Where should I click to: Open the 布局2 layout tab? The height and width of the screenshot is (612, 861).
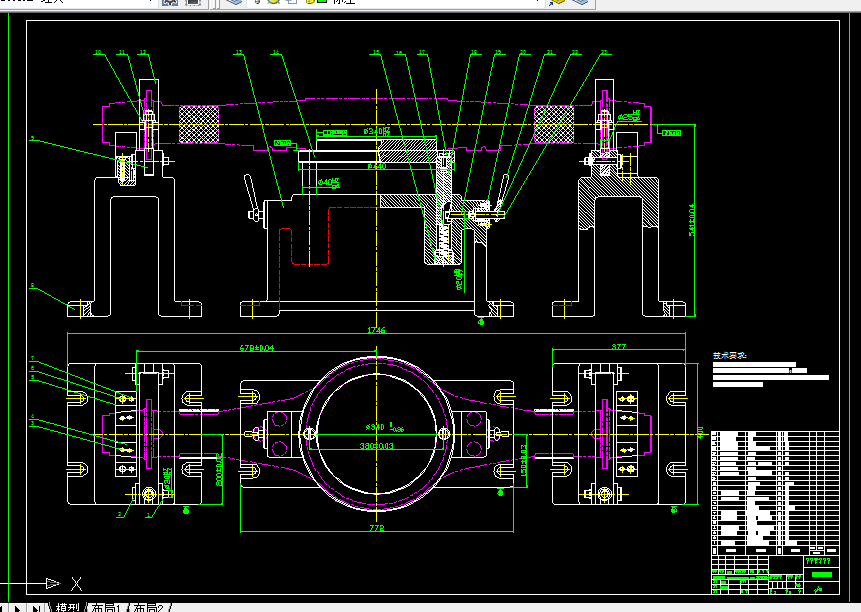[x=149, y=608]
